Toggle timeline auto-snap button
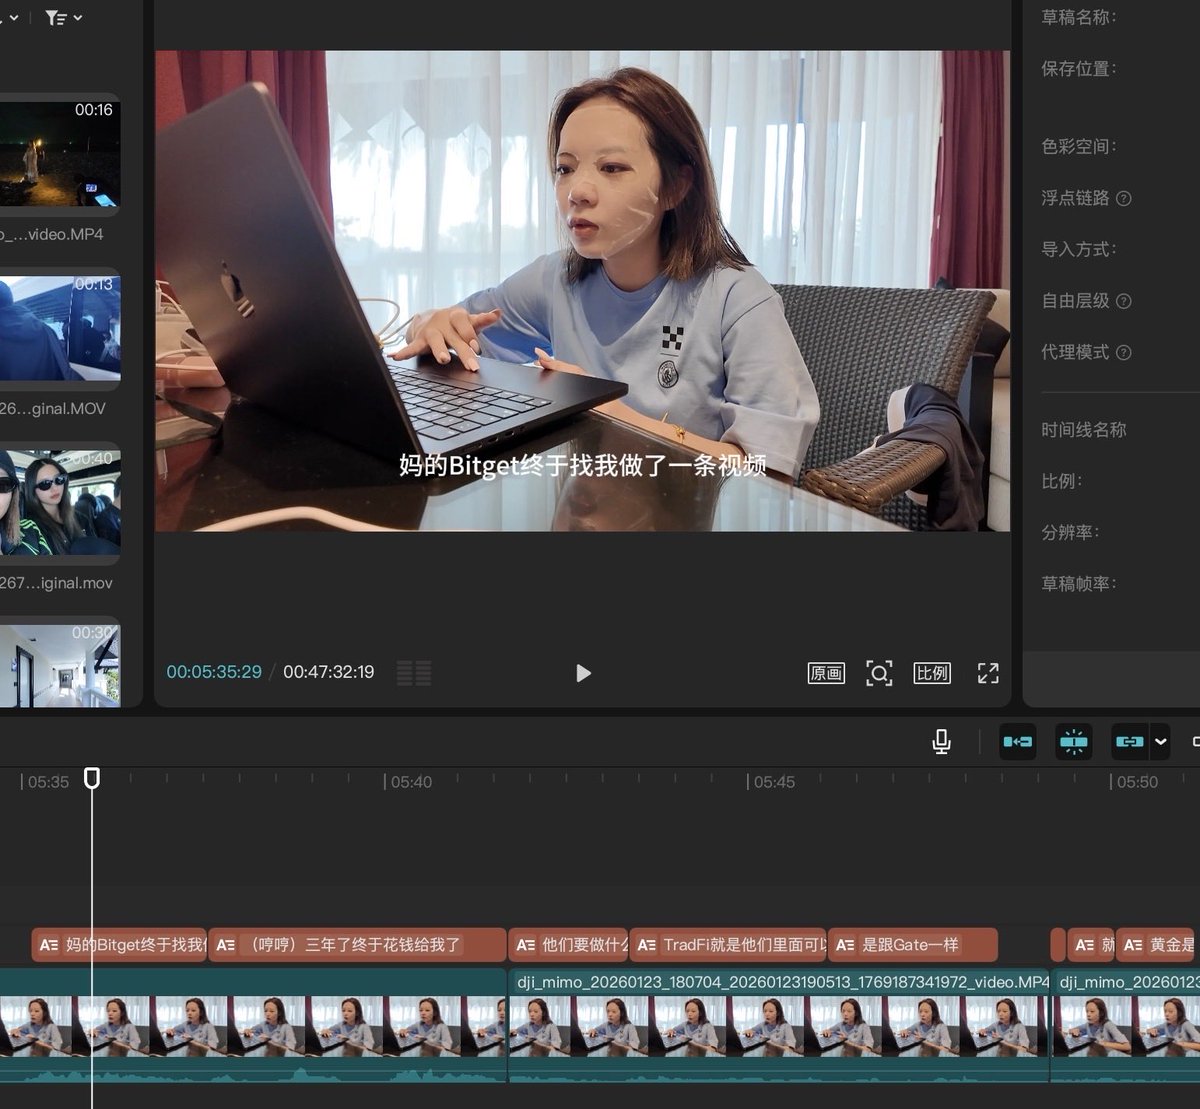1200x1109 pixels. 1074,741
